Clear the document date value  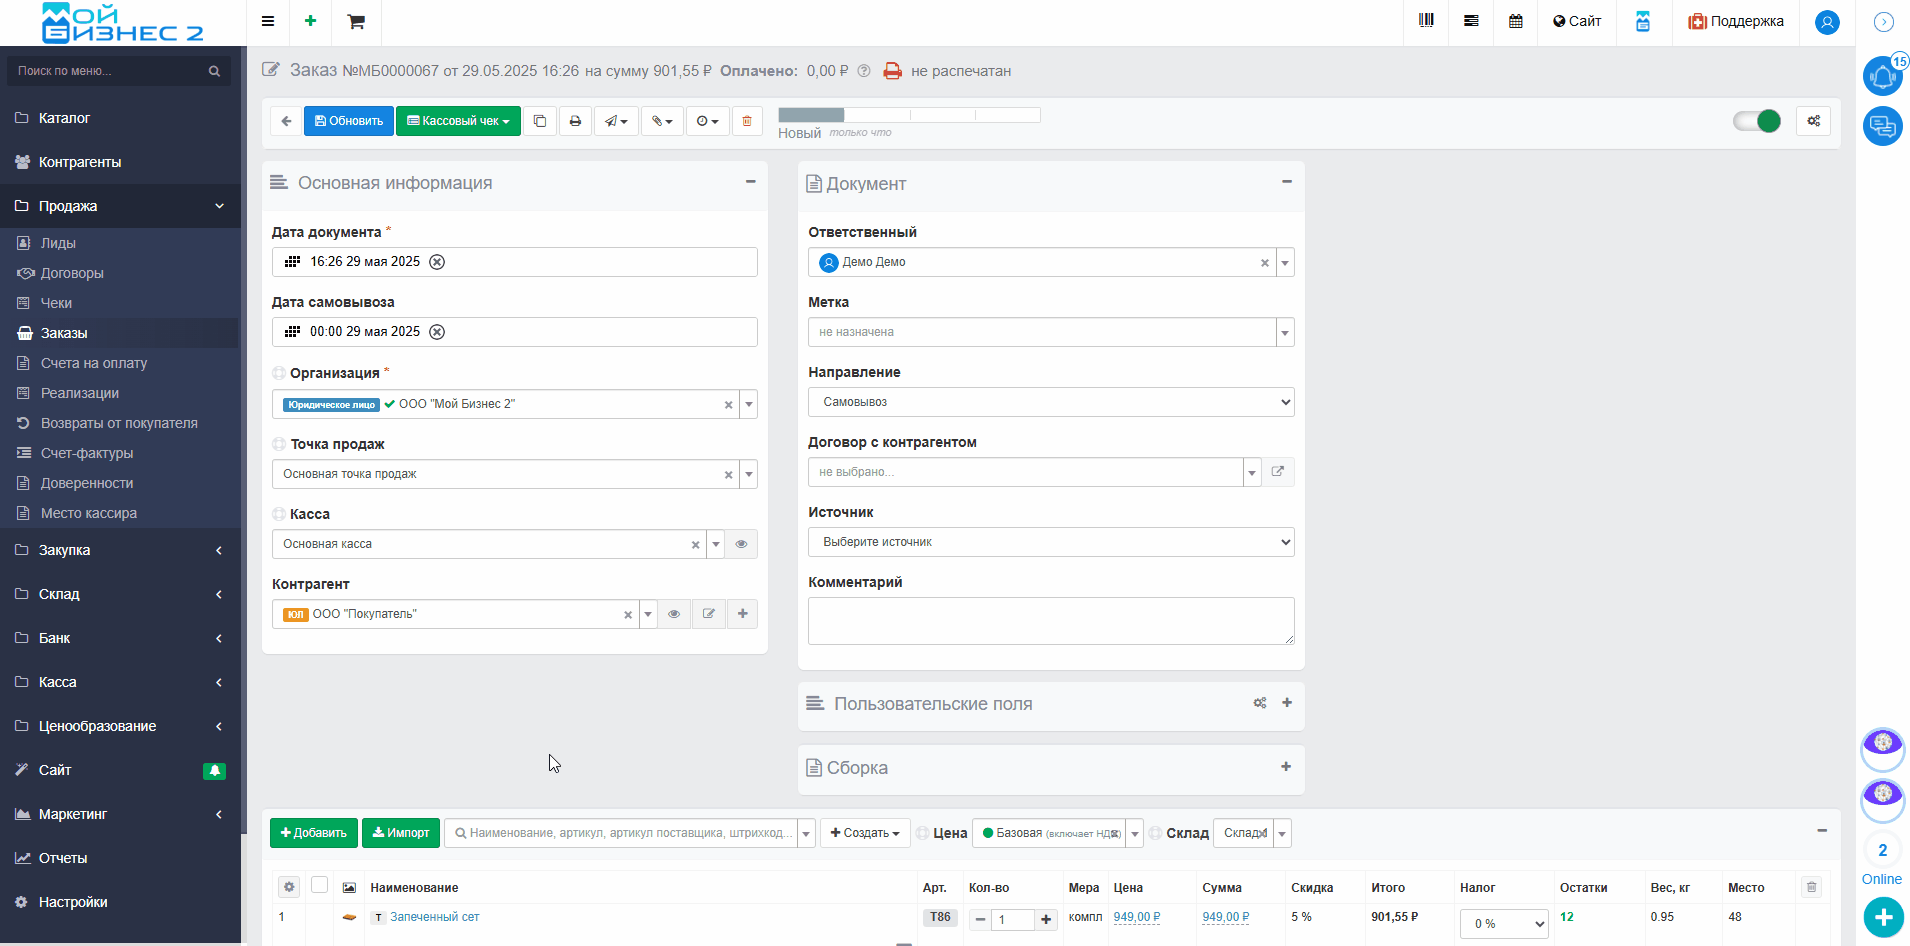pos(437,262)
